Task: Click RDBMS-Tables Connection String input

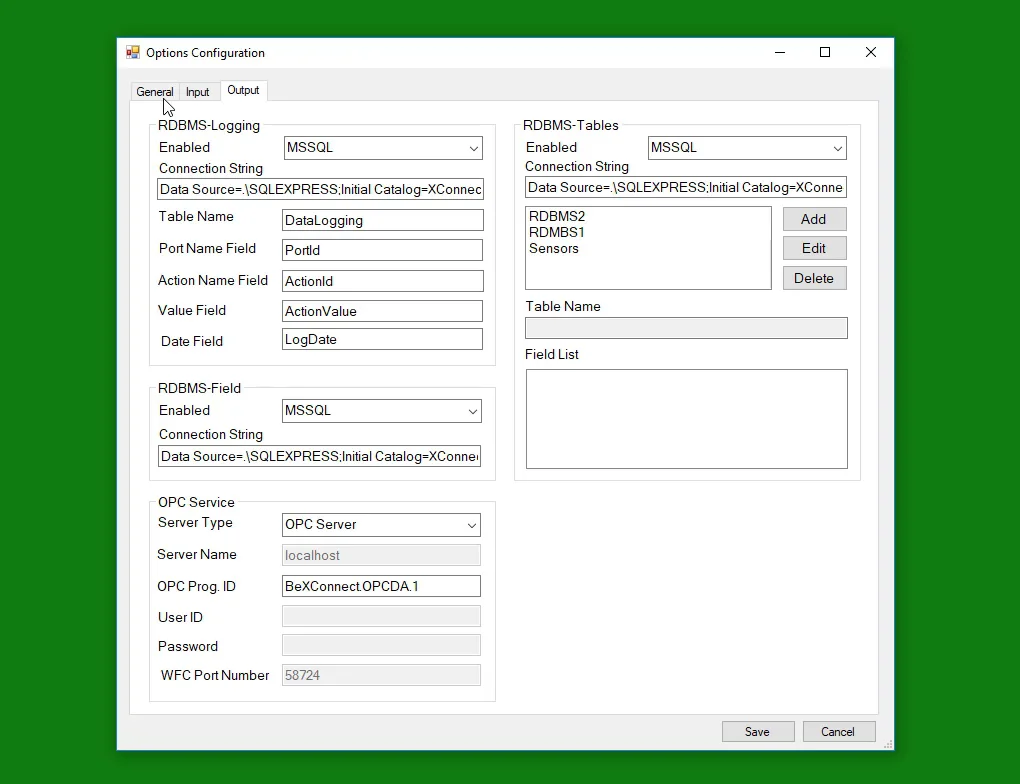Action: [x=686, y=187]
